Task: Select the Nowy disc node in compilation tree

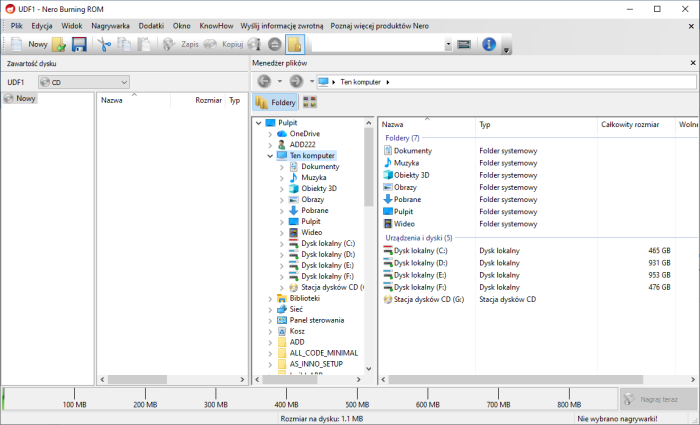Action: pos(21,98)
